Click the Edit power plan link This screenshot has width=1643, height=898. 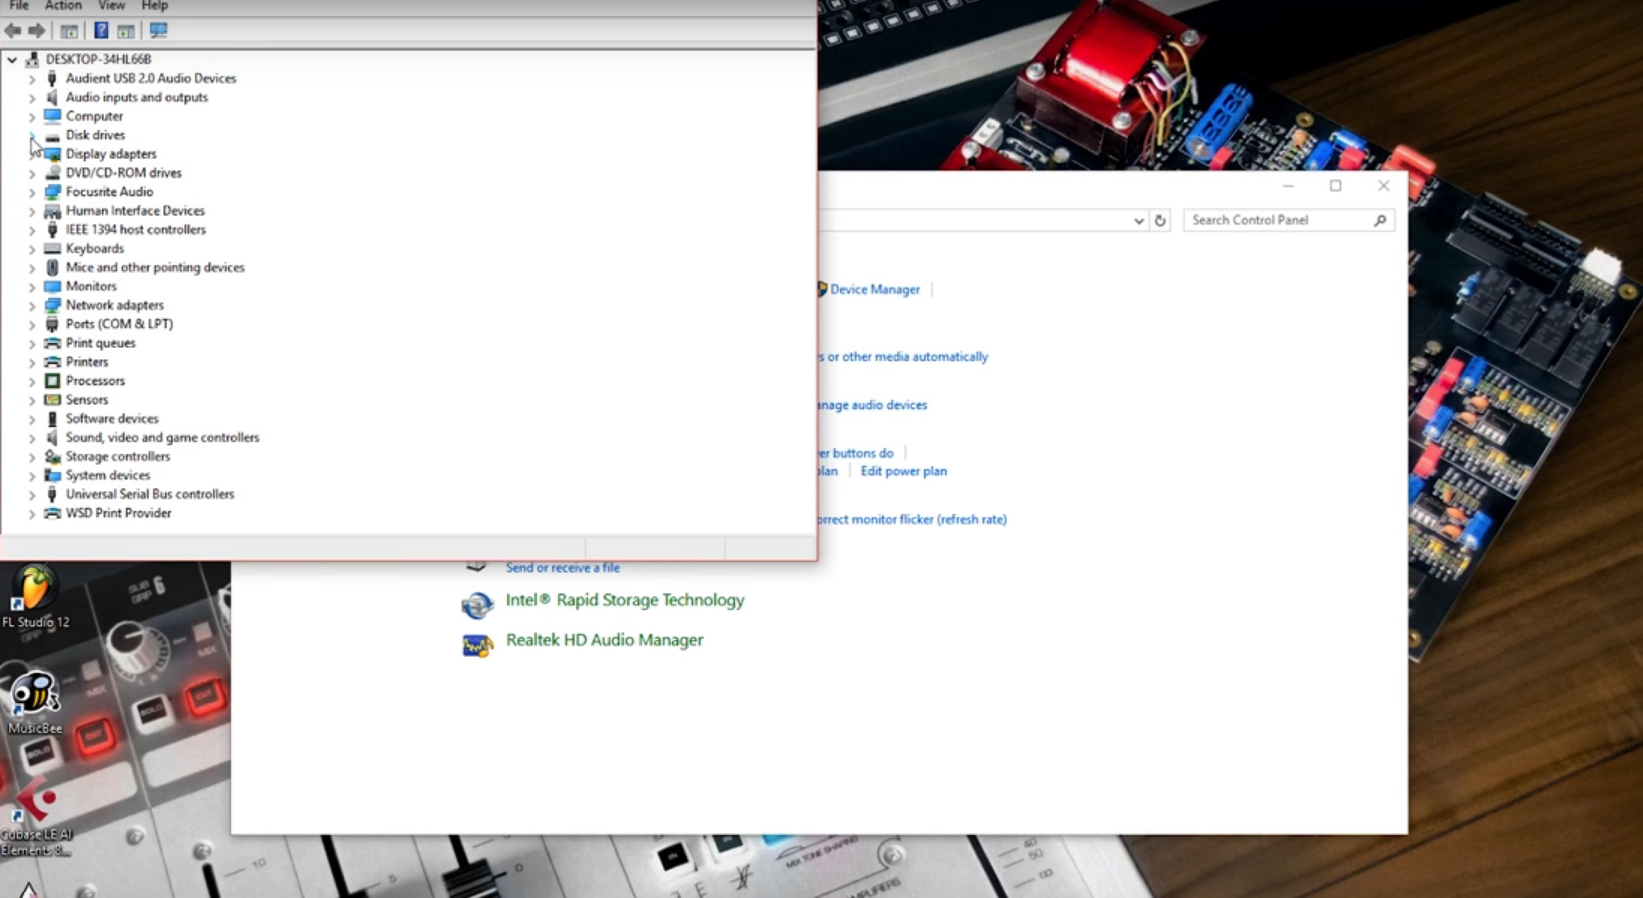pyautogui.click(x=904, y=471)
